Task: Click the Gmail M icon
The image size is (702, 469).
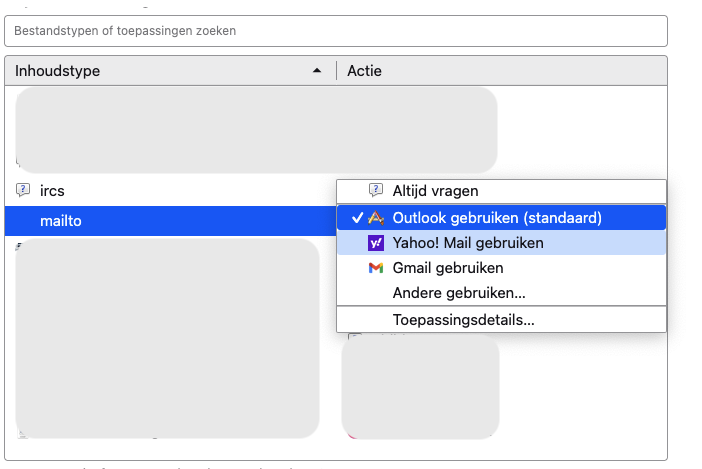Action: tap(376, 268)
